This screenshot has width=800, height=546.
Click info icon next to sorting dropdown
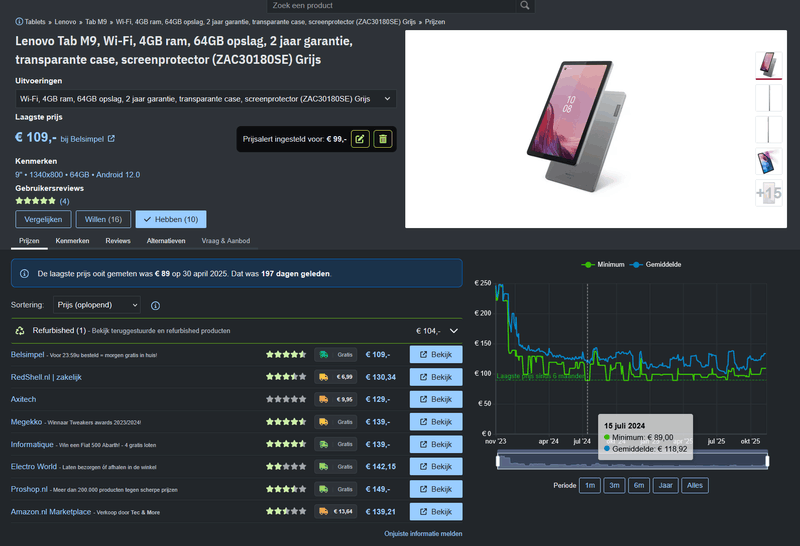click(156, 306)
